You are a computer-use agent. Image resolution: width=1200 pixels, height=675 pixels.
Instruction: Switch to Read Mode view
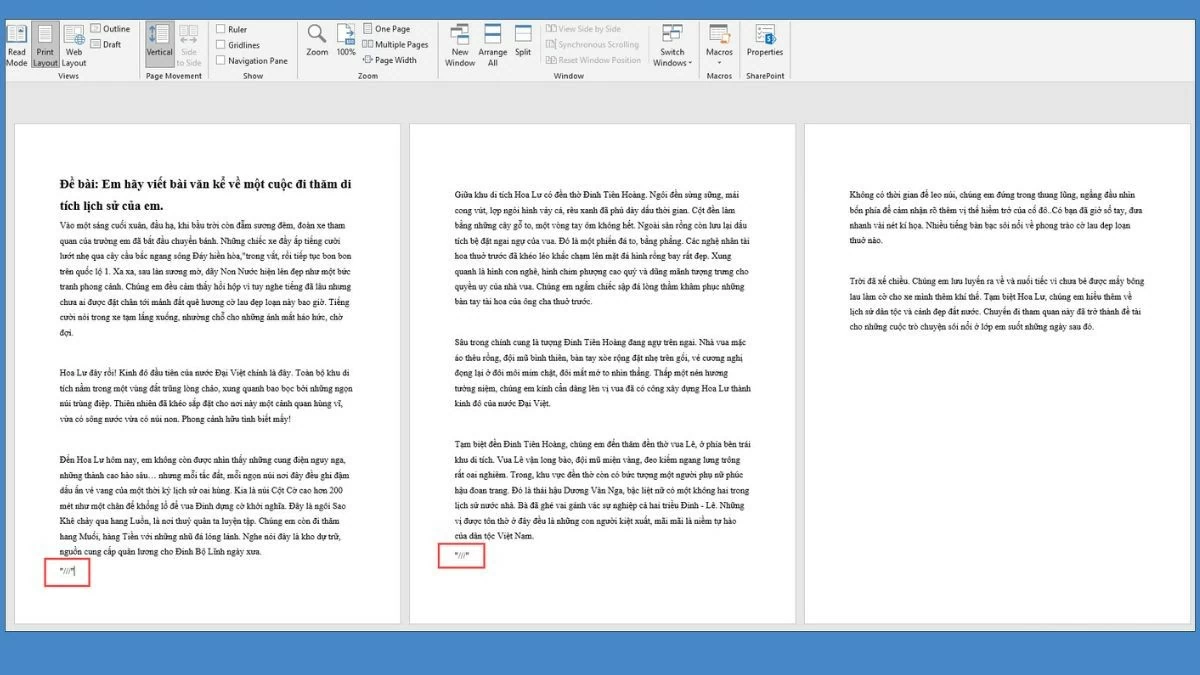(16, 44)
